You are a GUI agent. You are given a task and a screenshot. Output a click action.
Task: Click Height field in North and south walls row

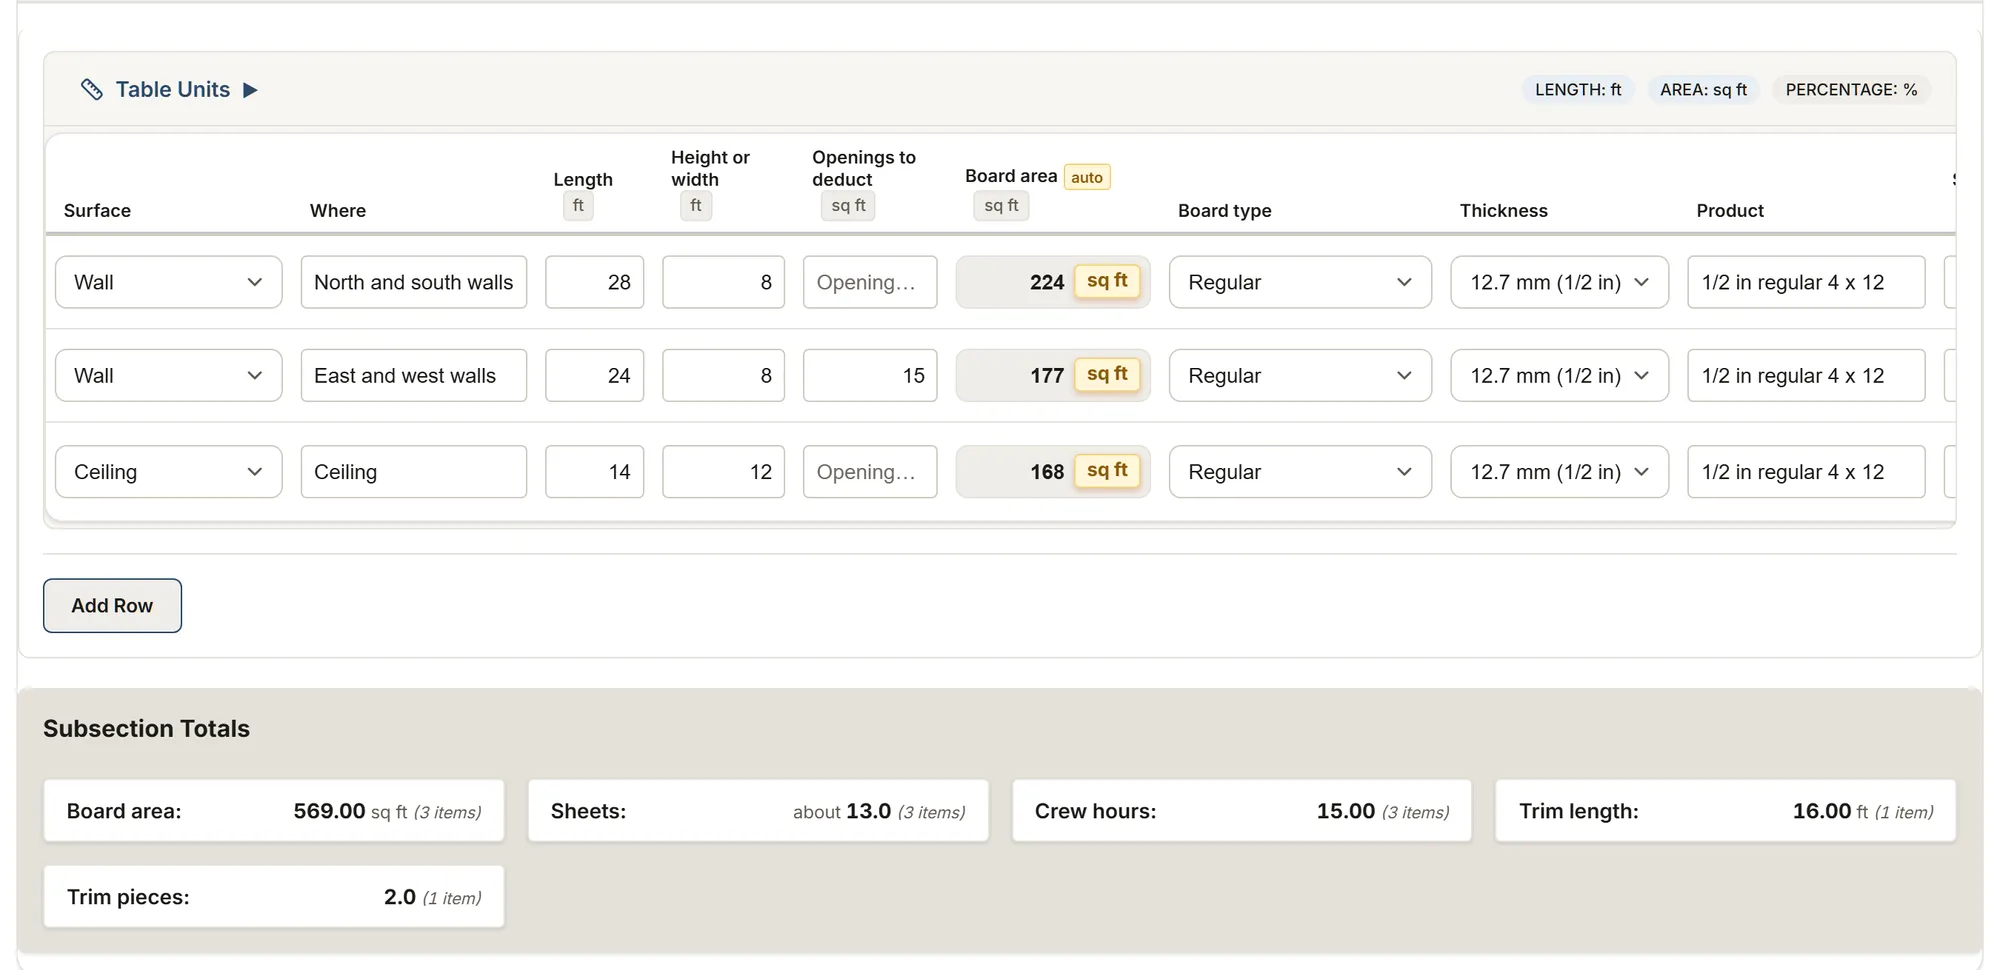pos(723,282)
